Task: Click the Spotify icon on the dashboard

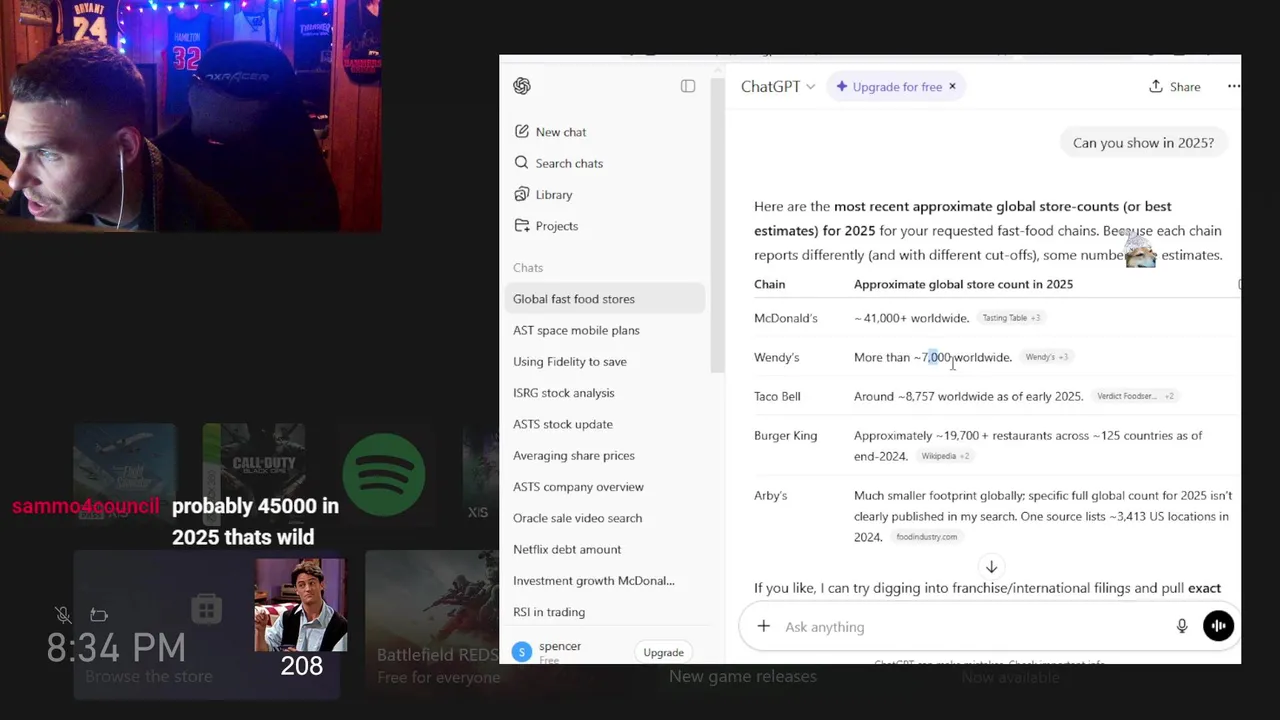Action: click(384, 475)
